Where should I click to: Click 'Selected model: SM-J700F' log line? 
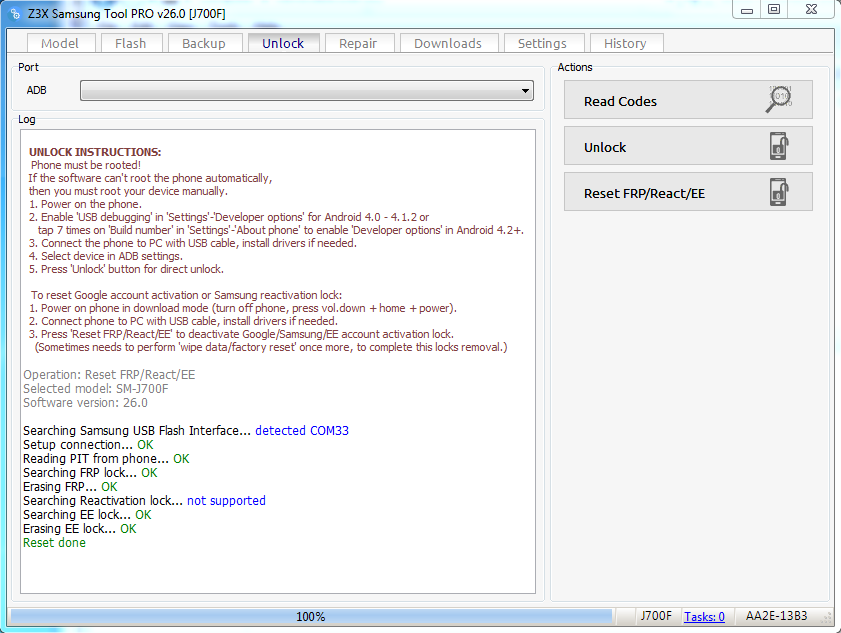[95, 389]
